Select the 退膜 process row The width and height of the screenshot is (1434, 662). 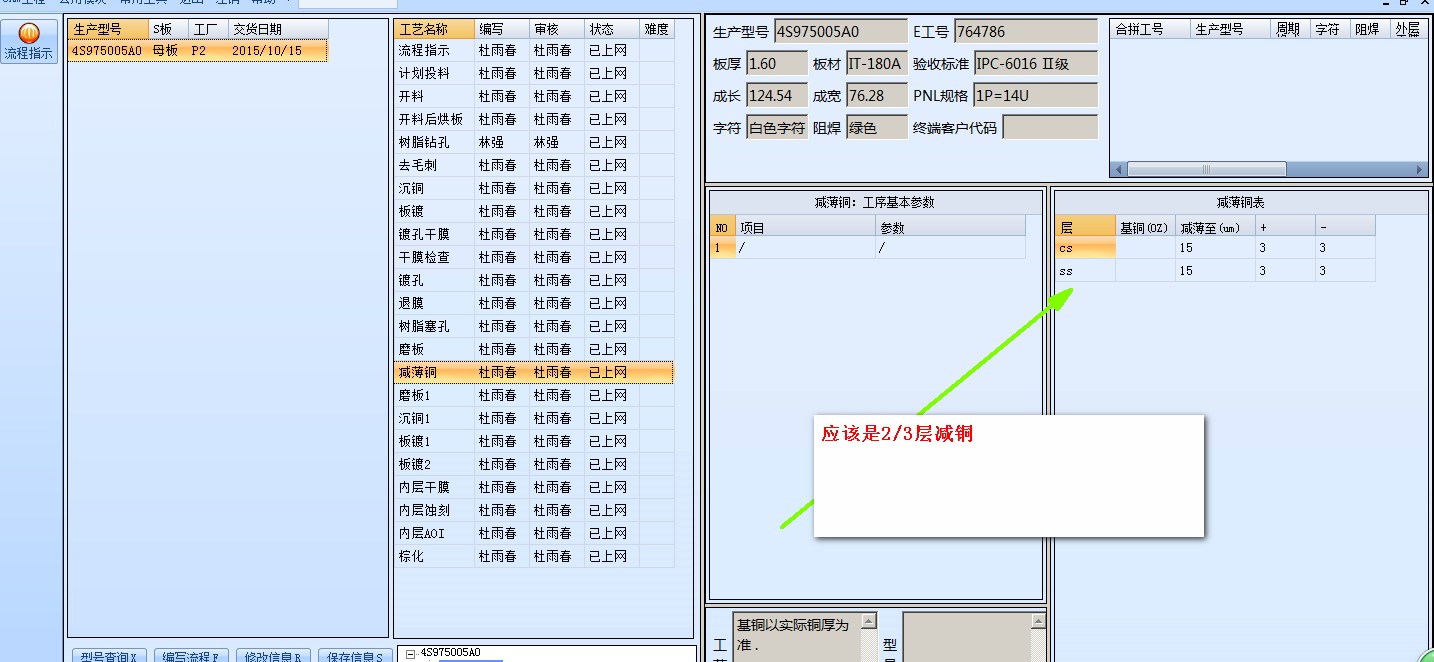pyautogui.click(x=534, y=303)
